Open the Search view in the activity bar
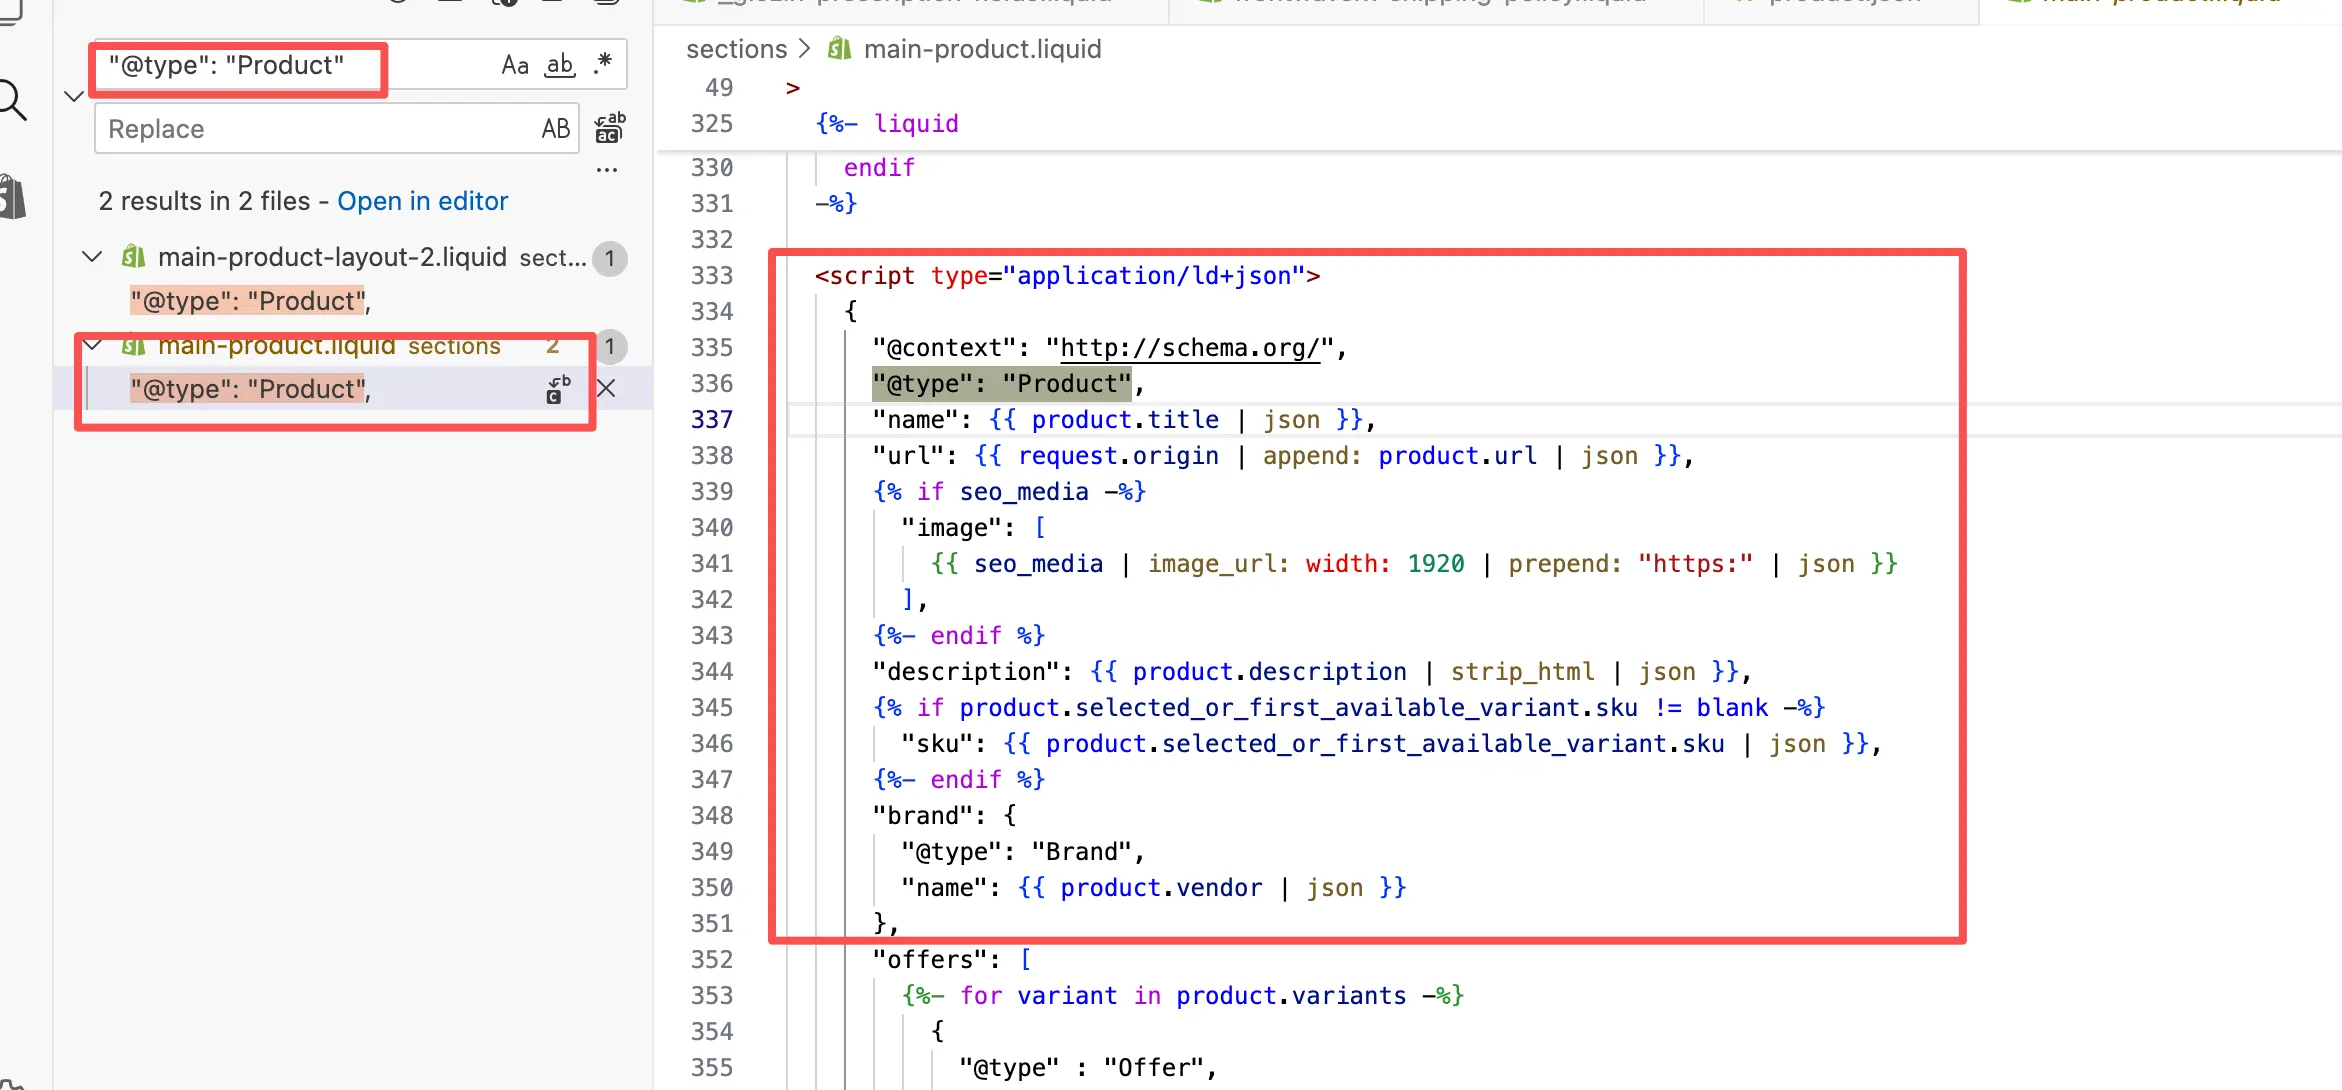 12,100
